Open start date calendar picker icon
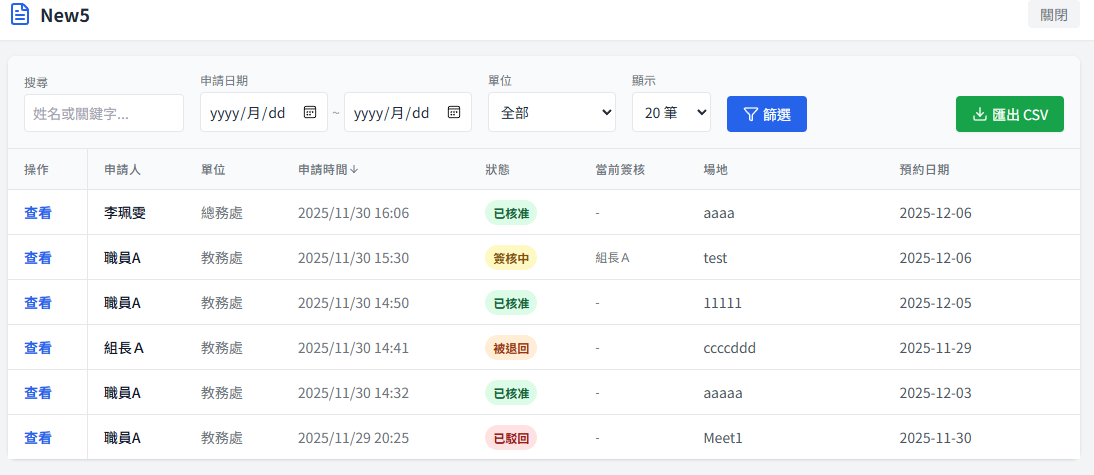 (x=310, y=112)
